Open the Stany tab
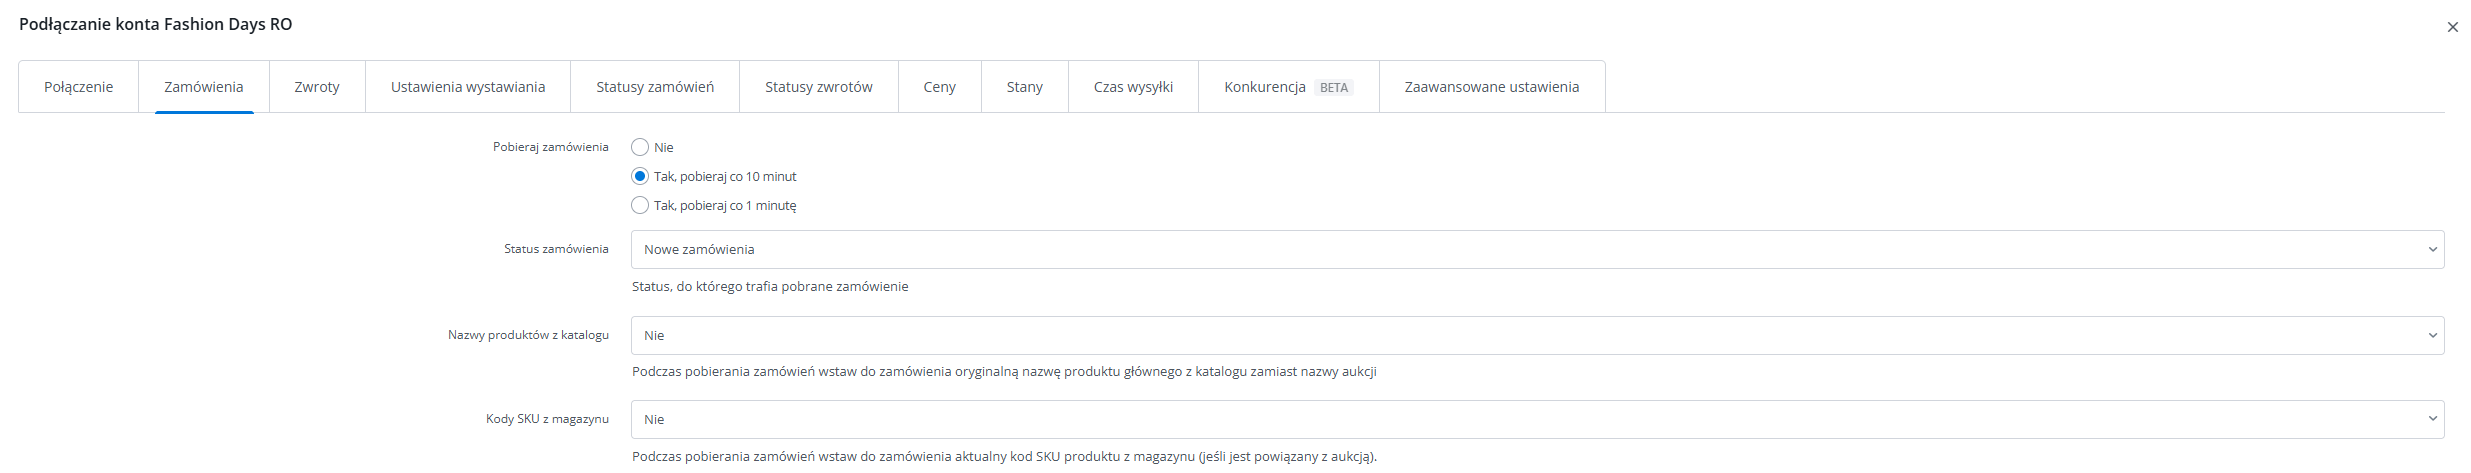The width and height of the screenshot is (2471, 473). pyautogui.click(x=1025, y=87)
